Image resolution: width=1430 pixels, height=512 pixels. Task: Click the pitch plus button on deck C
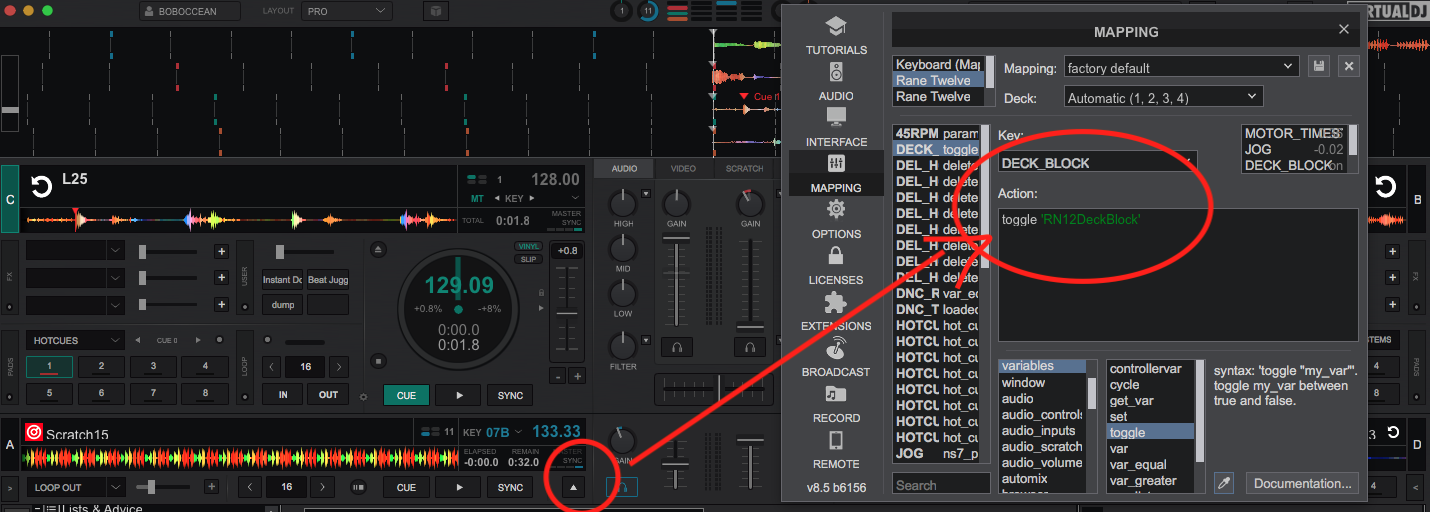tap(577, 376)
